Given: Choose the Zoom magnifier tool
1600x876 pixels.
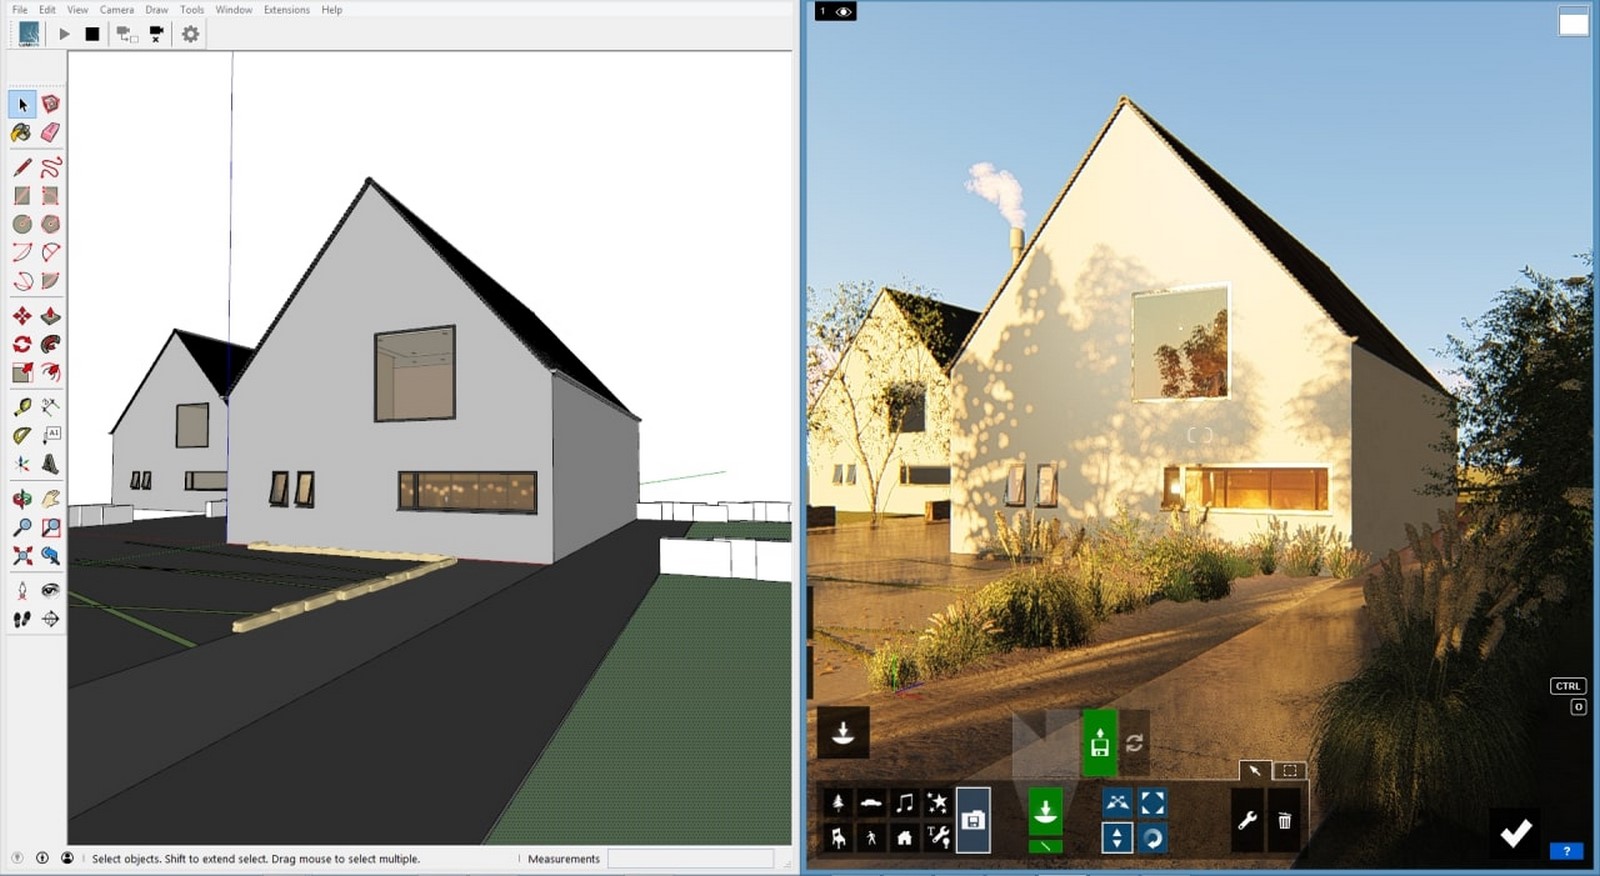Looking at the screenshot, I should click(22, 527).
